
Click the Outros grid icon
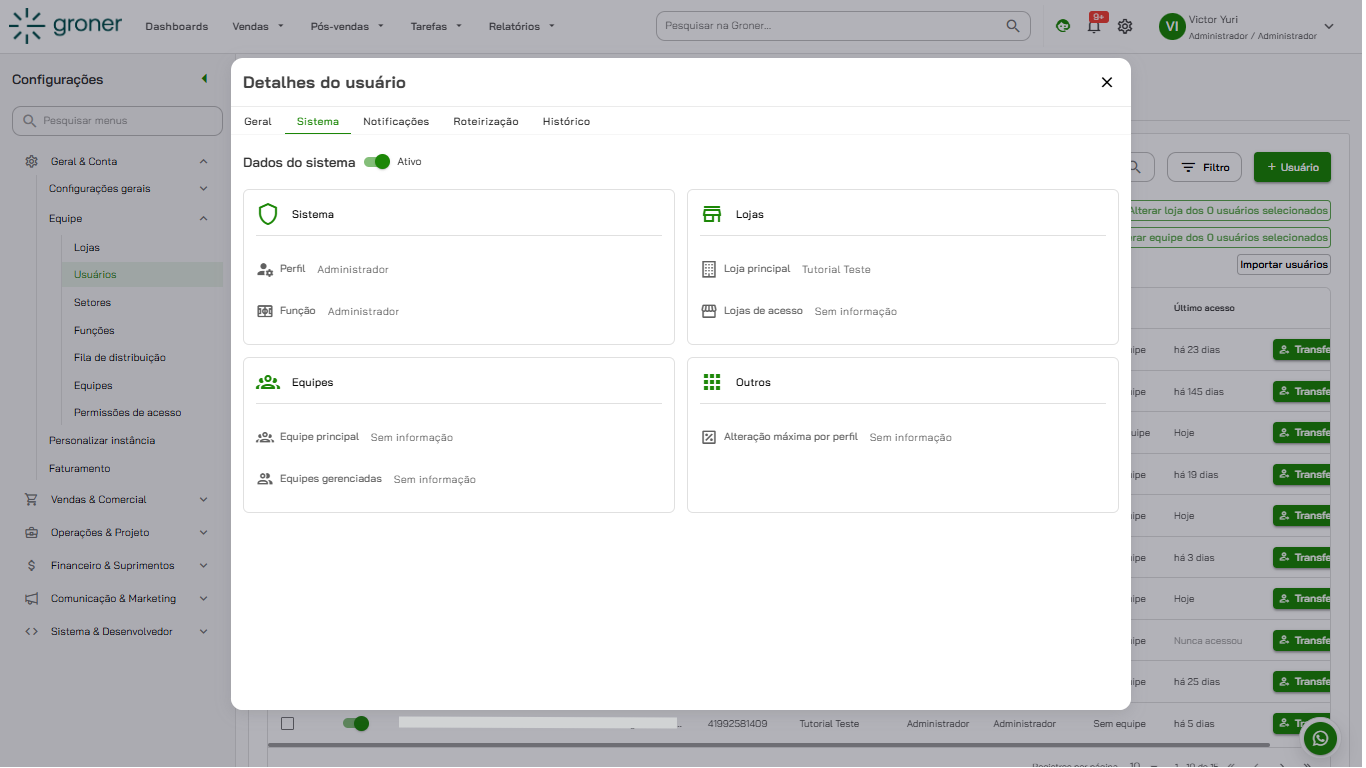click(712, 382)
